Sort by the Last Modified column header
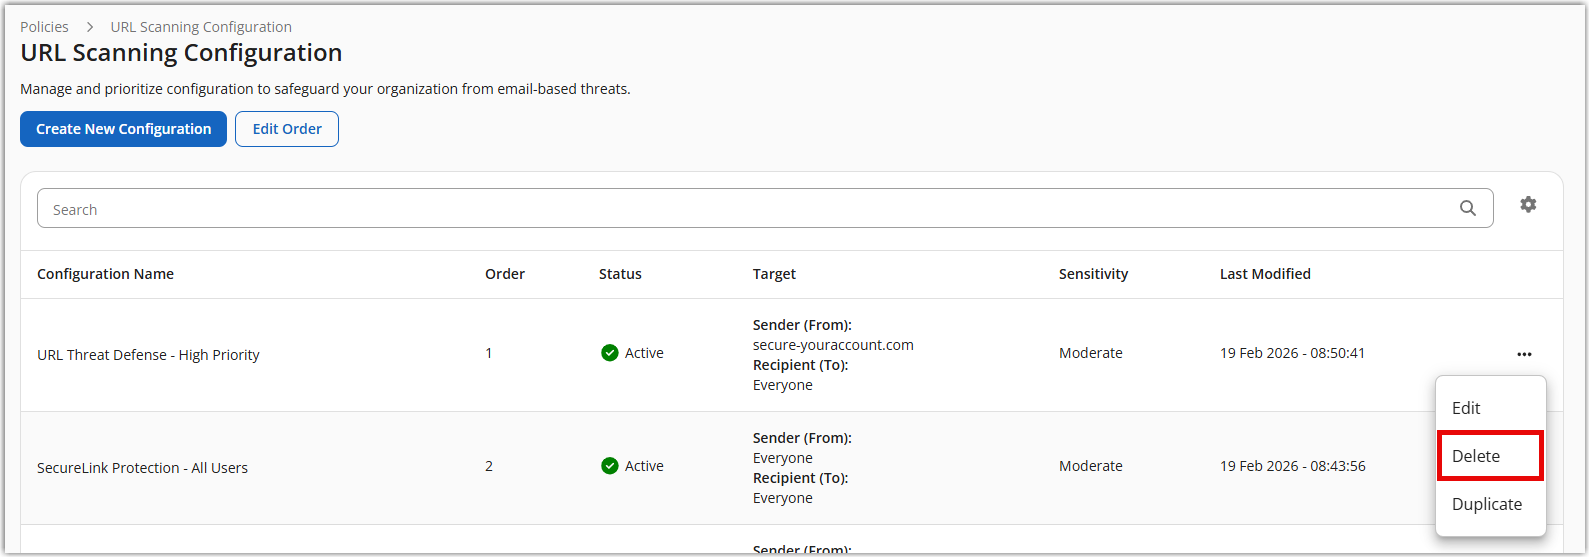 tap(1264, 274)
